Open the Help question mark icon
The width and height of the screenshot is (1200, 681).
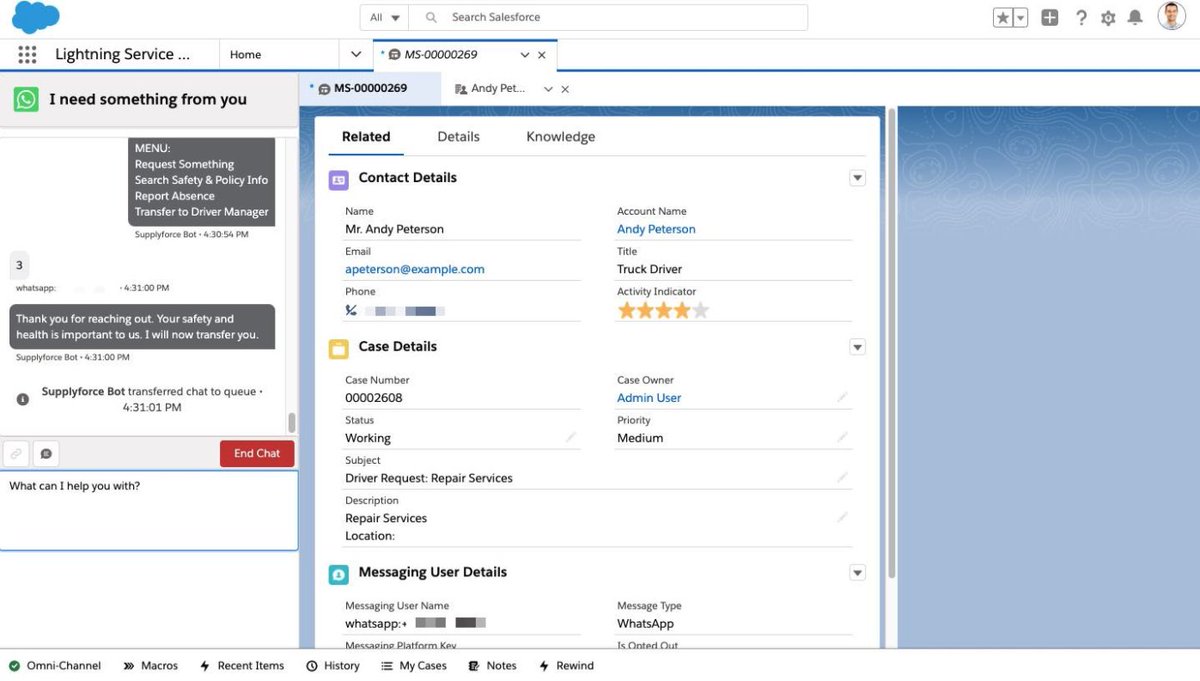point(1081,18)
